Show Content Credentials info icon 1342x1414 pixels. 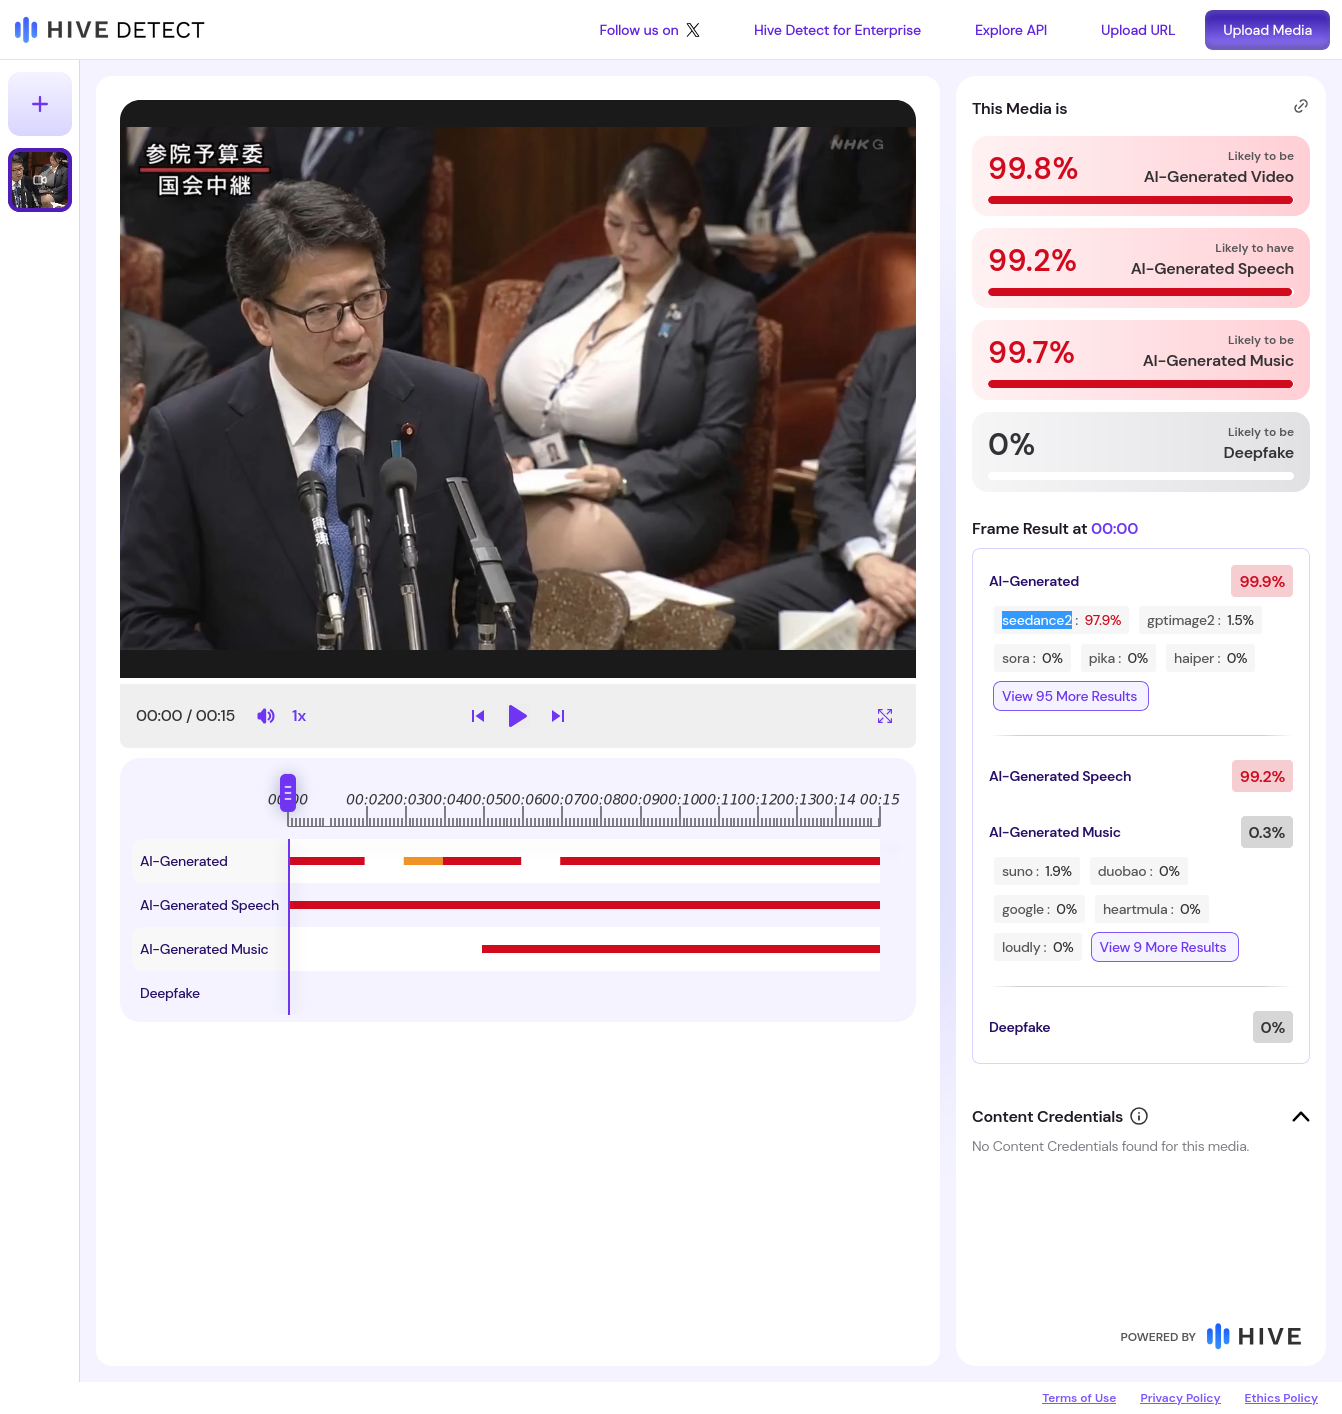click(1139, 1116)
